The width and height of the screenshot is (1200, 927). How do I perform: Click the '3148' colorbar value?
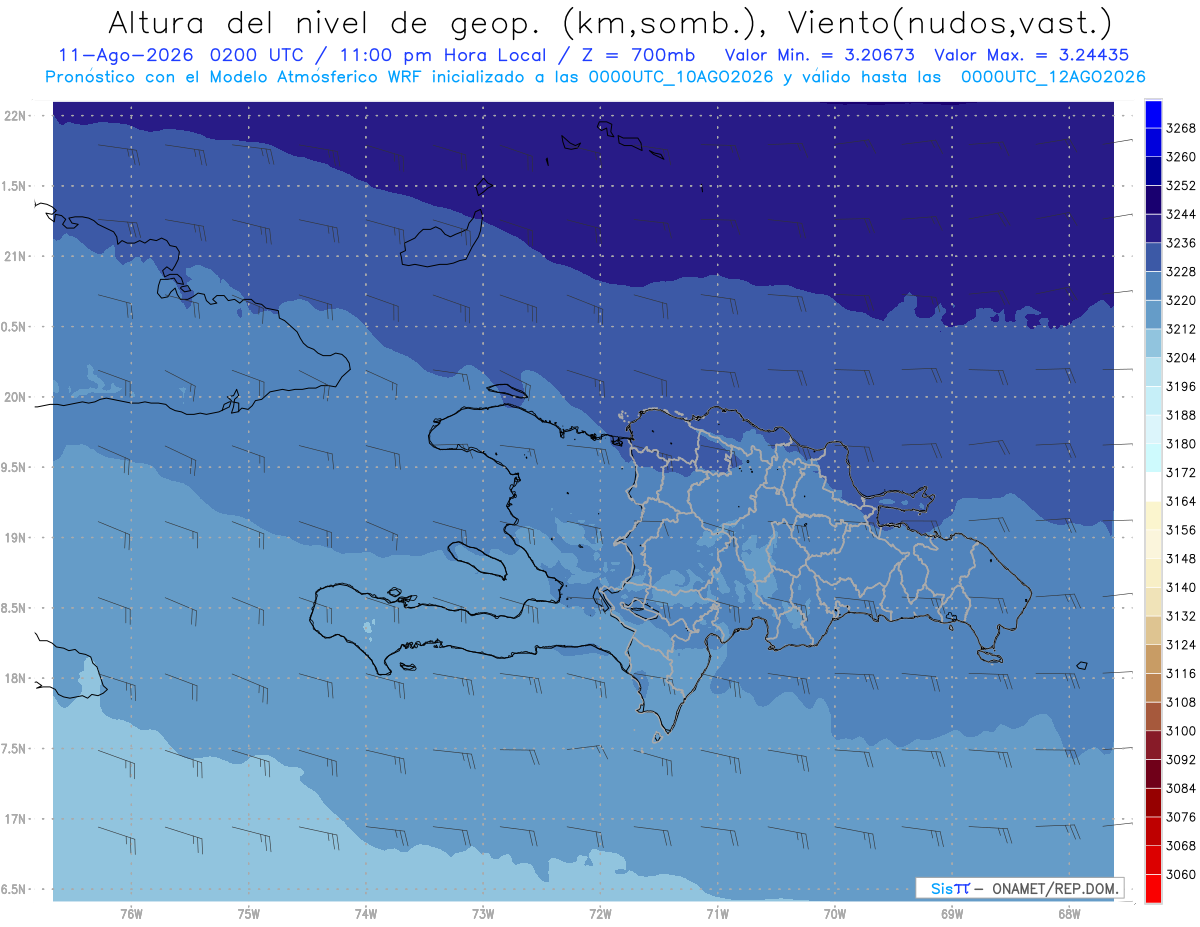pos(1180,558)
